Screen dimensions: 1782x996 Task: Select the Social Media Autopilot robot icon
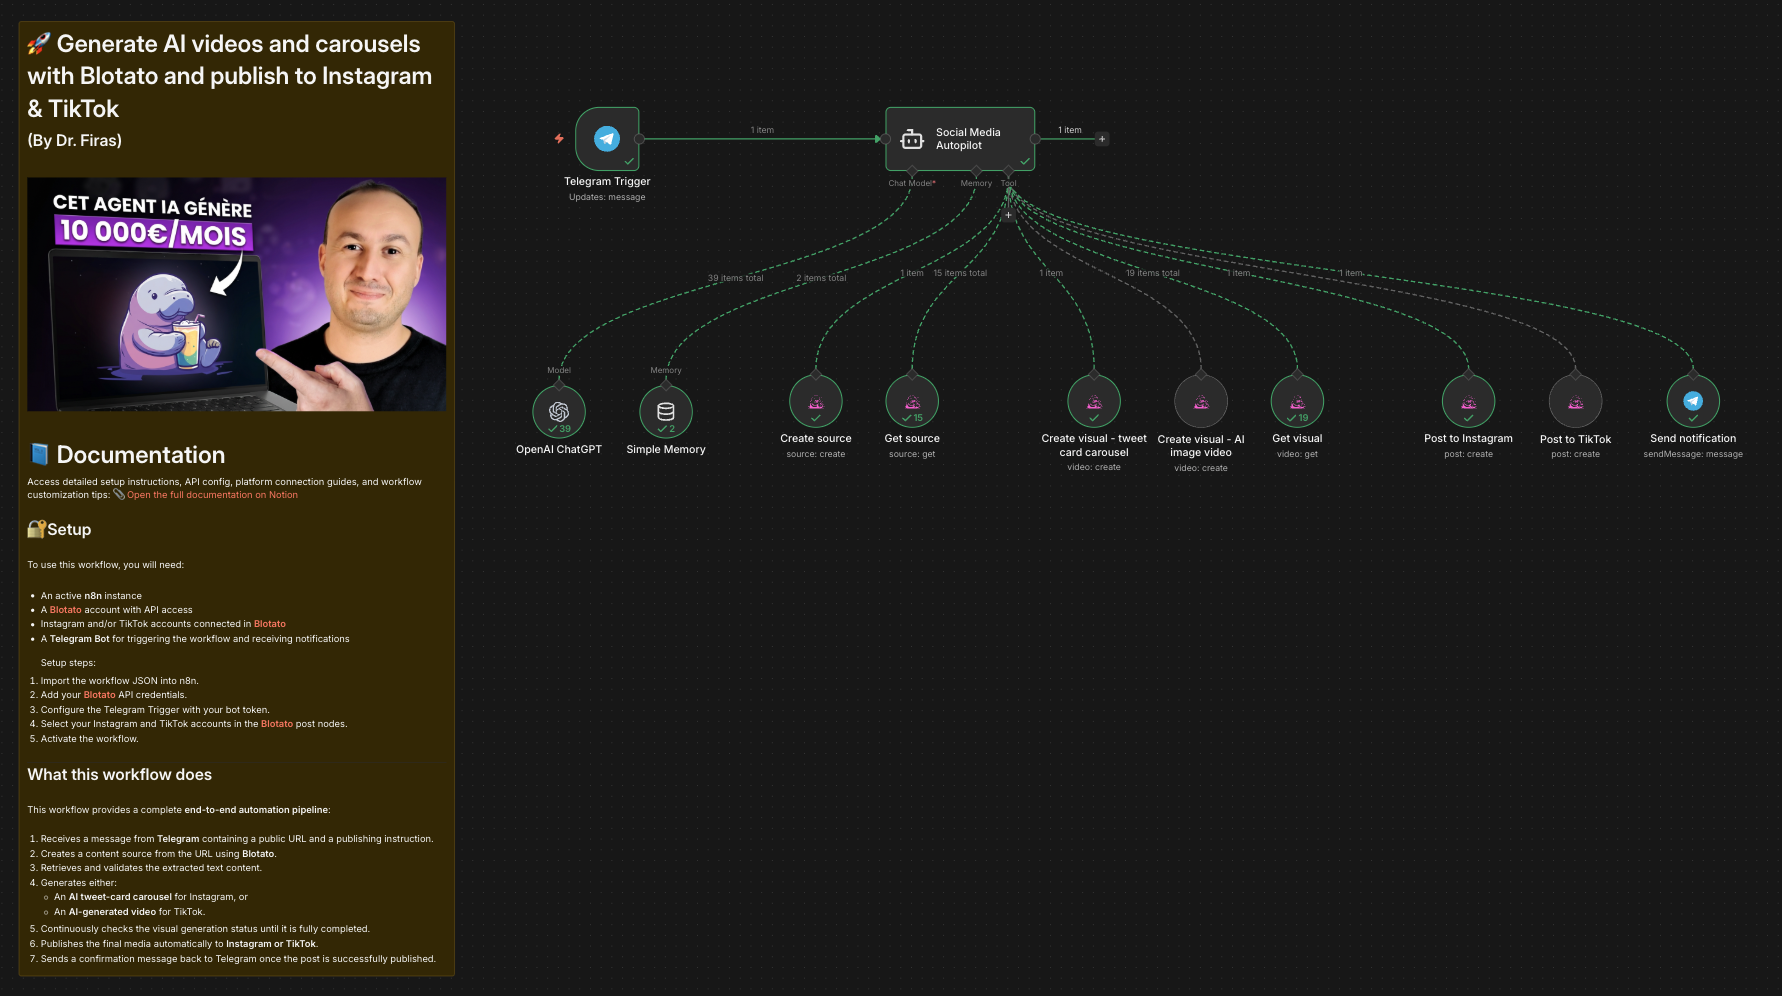911,138
